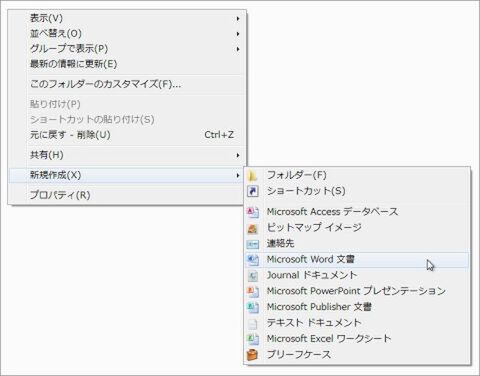Image resolution: width=480 pixels, height=376 pixels.
Task: Create a new ショートカット(S)
Action: [x=357, y=191]
